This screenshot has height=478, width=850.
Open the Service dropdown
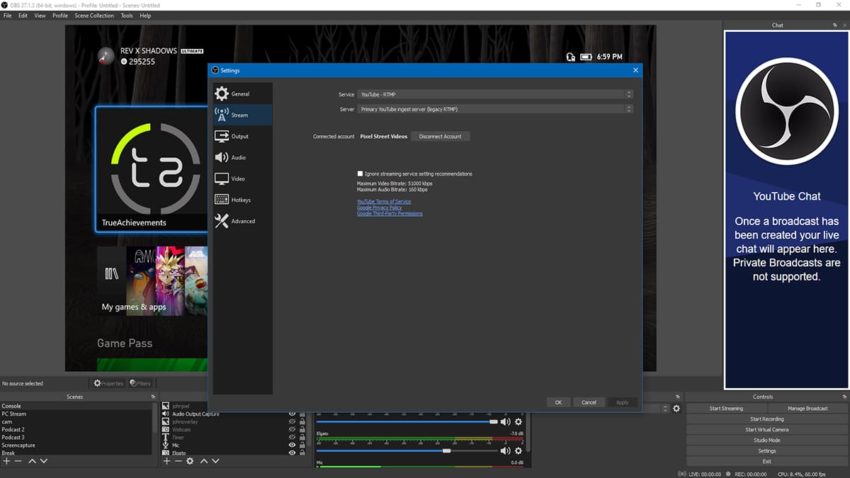tap(494, 94)
